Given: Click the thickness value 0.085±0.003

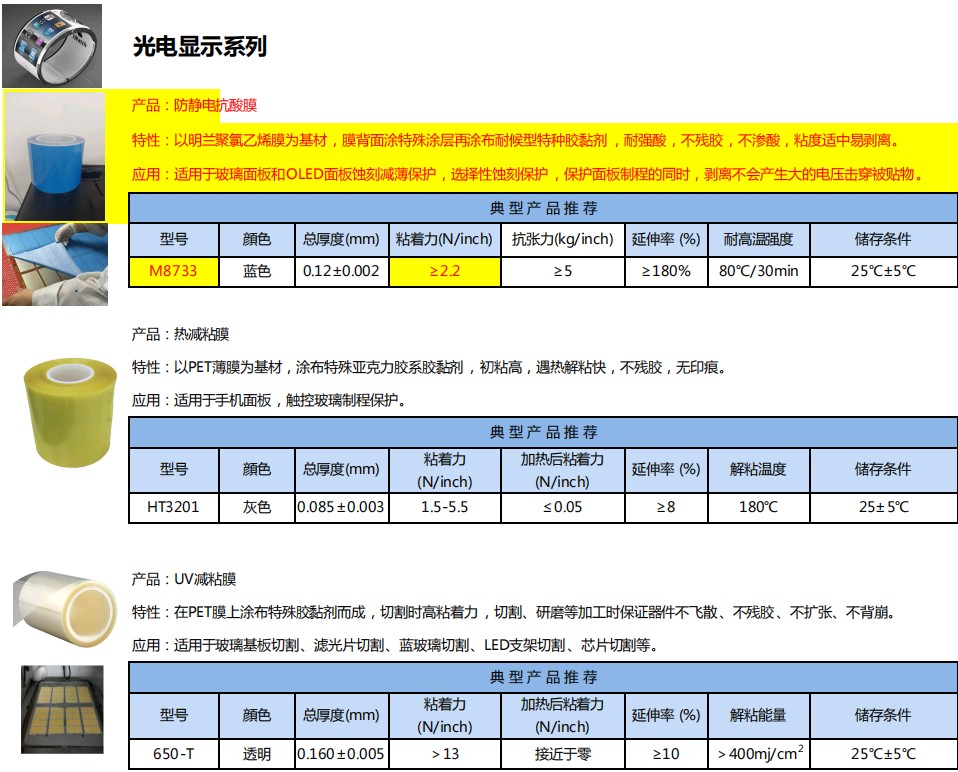Looking at the screenshot, I should (x=342, y=507).
